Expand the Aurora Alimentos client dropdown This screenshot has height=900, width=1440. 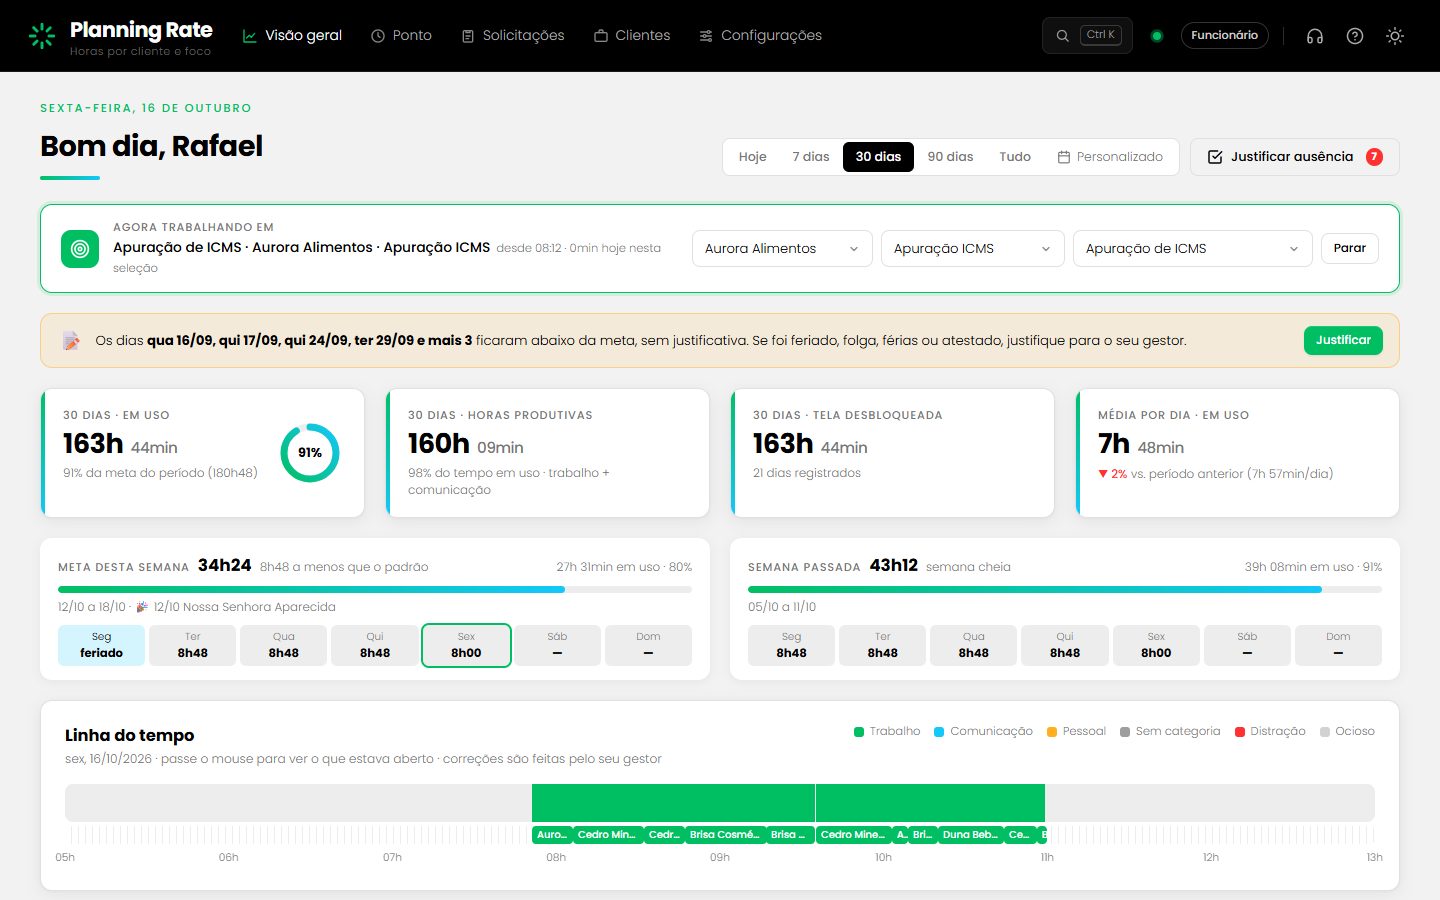[x=782, y=249]
